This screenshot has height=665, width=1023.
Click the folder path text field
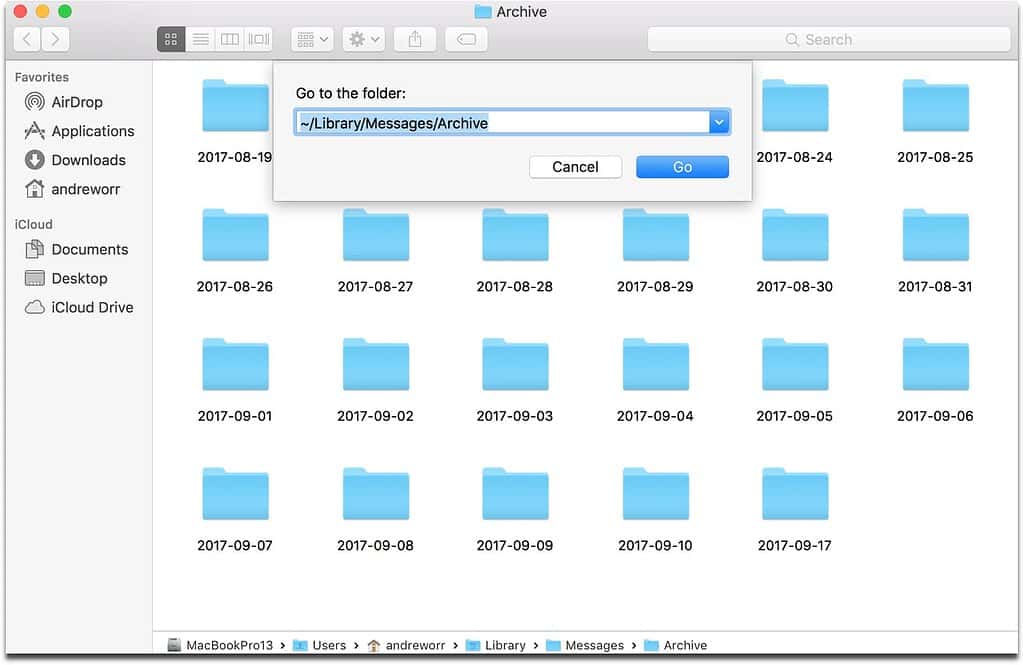click(x=502, y=123)
